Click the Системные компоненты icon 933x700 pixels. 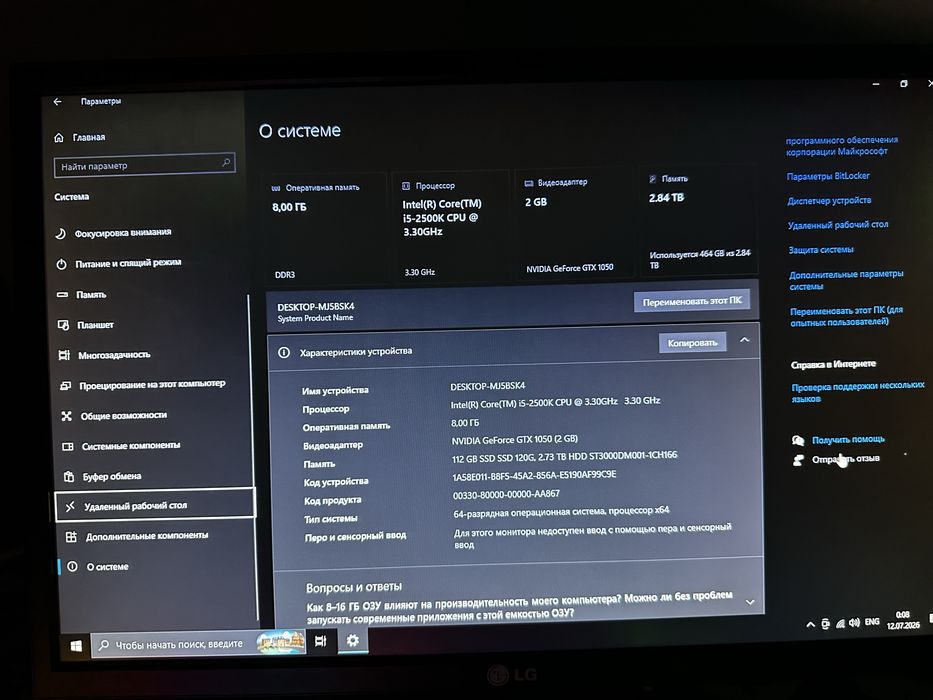[68, 446]
